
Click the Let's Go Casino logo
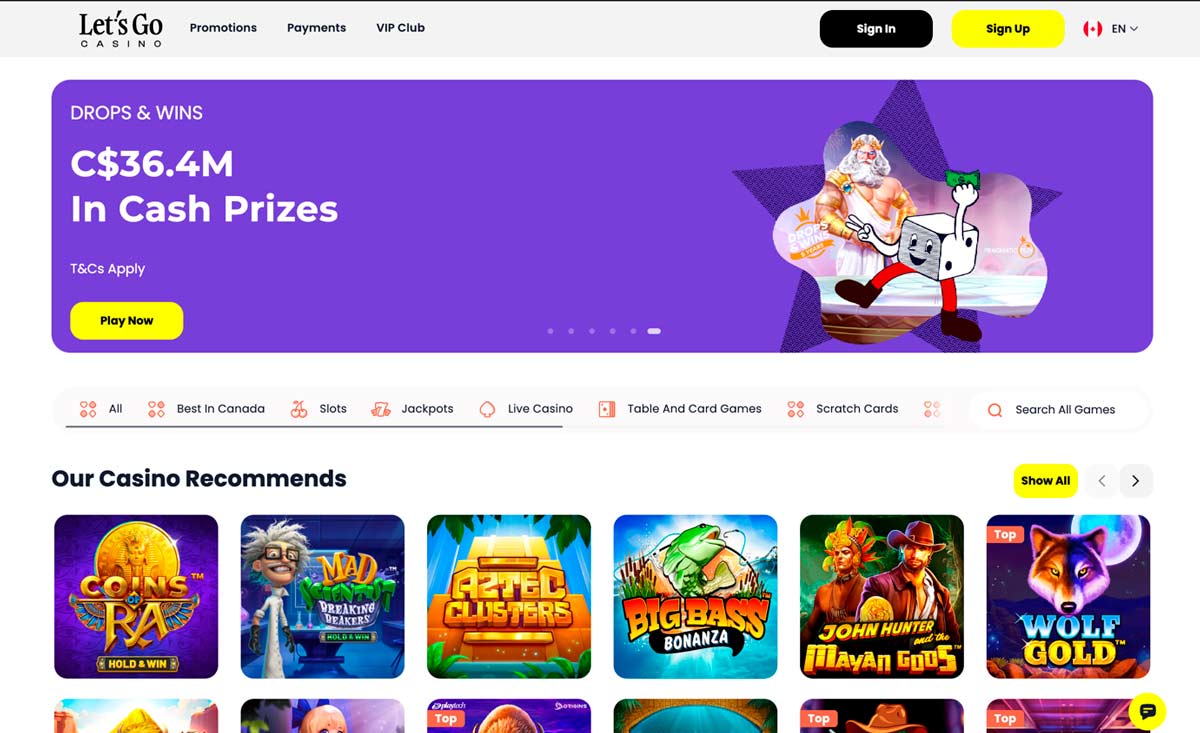pos(121,29)
